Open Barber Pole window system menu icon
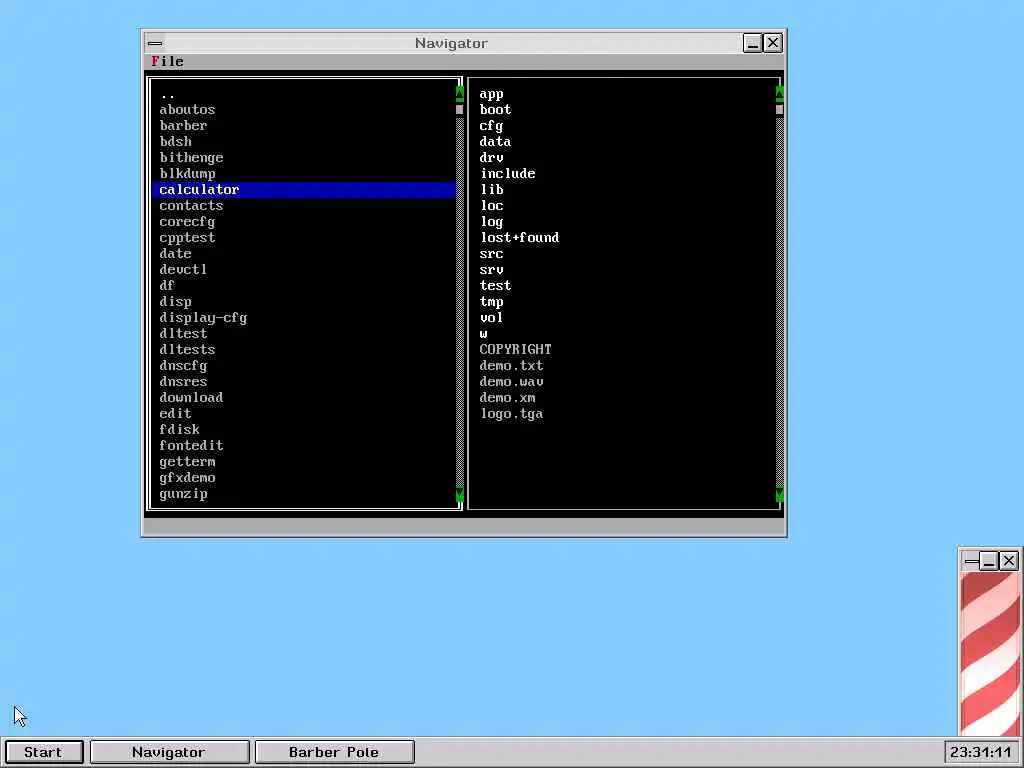This screenshot has height=768, width=1024. click(x=971, y=561)
